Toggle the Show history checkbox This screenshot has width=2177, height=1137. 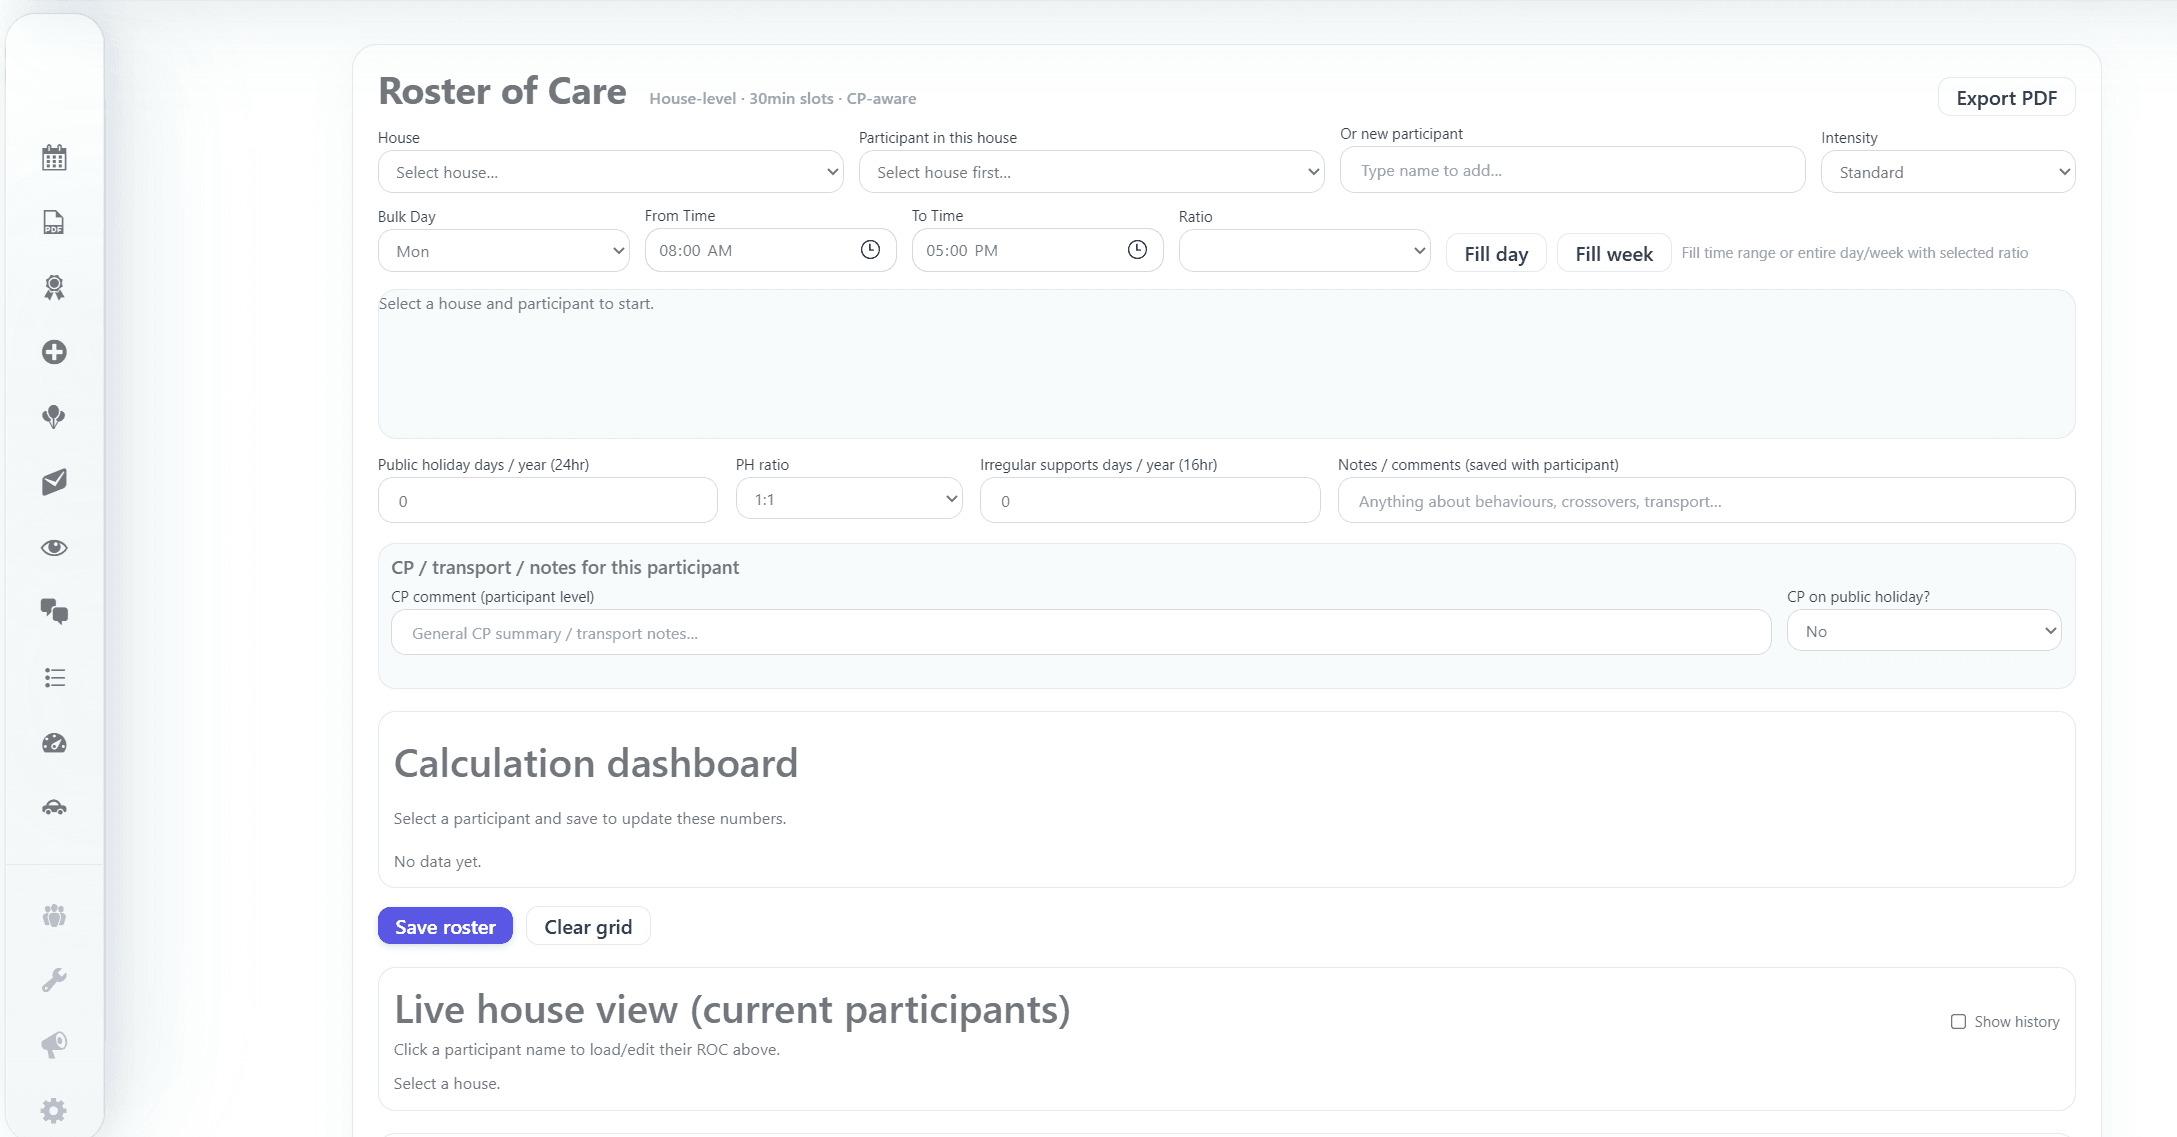(x=1958, y=1022)
